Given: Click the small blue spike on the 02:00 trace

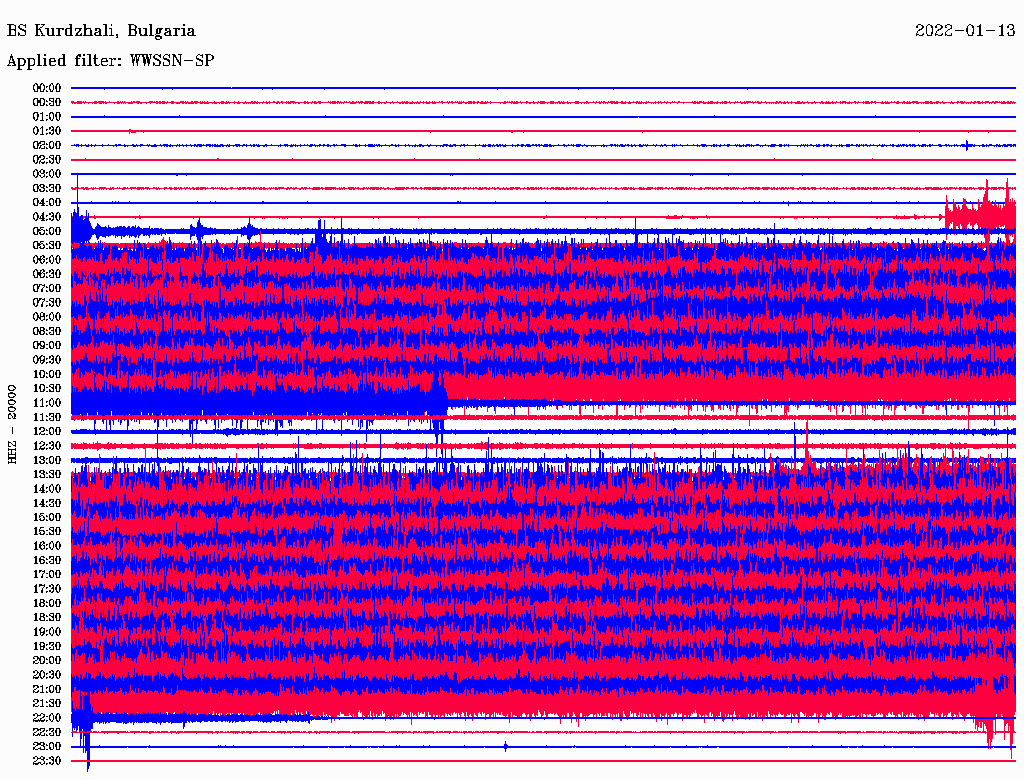Looking at the screenshot, I should tap(967, 145).
